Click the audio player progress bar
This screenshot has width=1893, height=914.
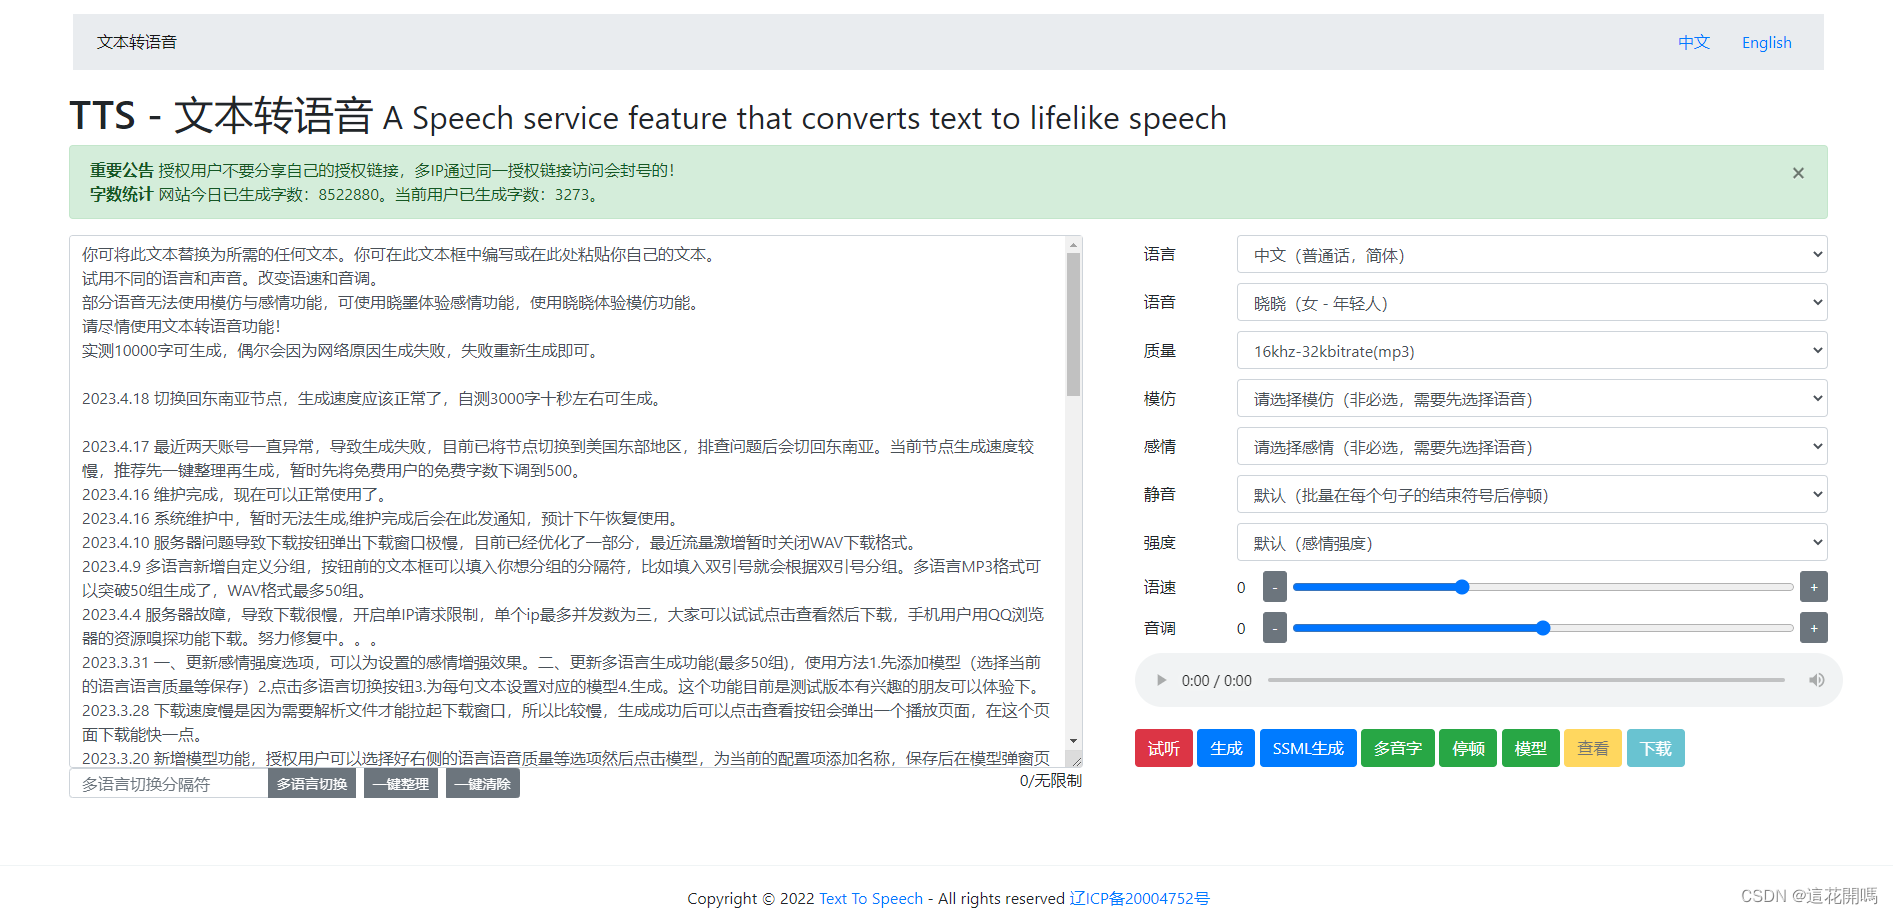1526,680
